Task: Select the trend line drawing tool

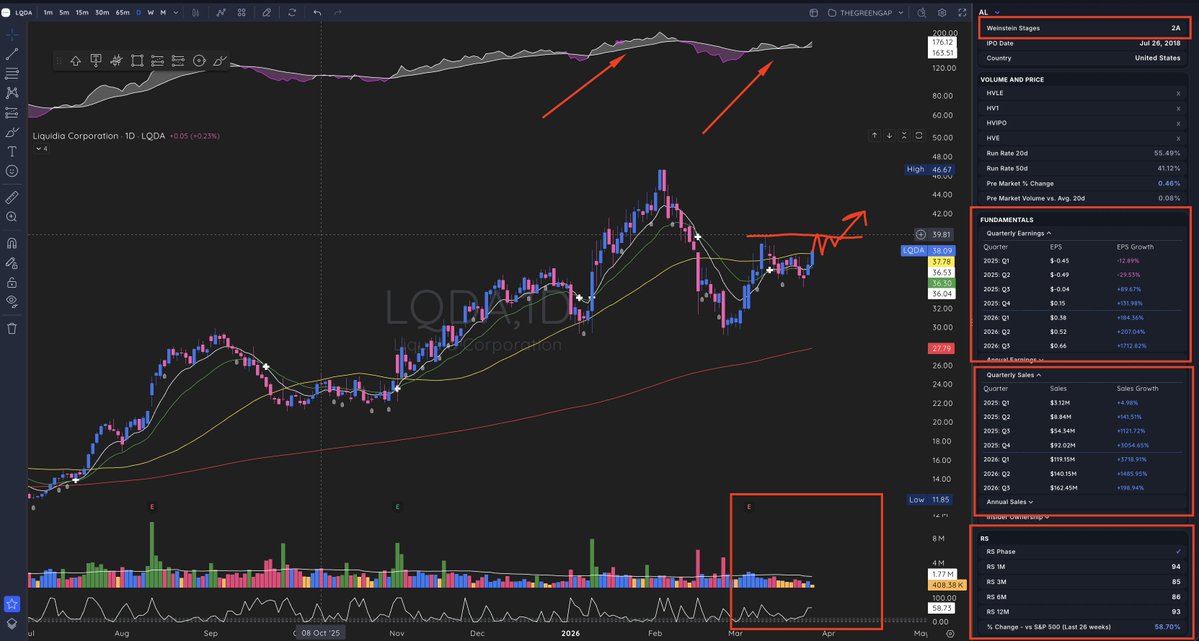Action: [x=12, y=54]
